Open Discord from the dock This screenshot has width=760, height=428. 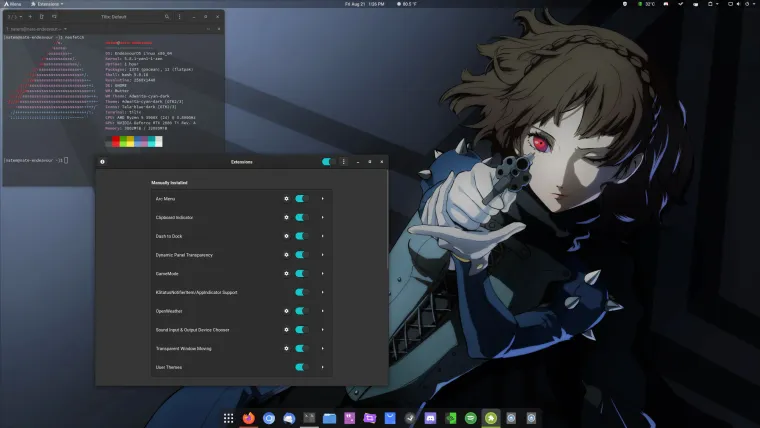click(x=431, y=418)
